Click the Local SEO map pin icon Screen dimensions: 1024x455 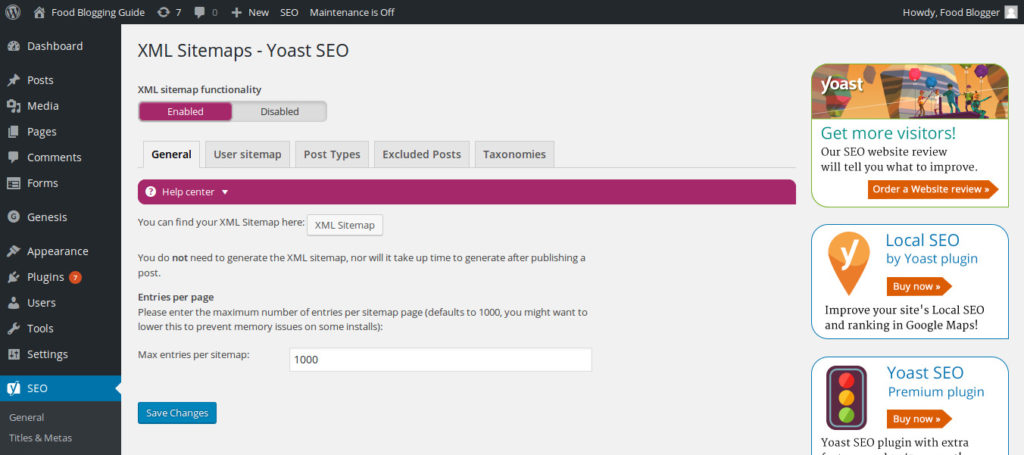848,263
